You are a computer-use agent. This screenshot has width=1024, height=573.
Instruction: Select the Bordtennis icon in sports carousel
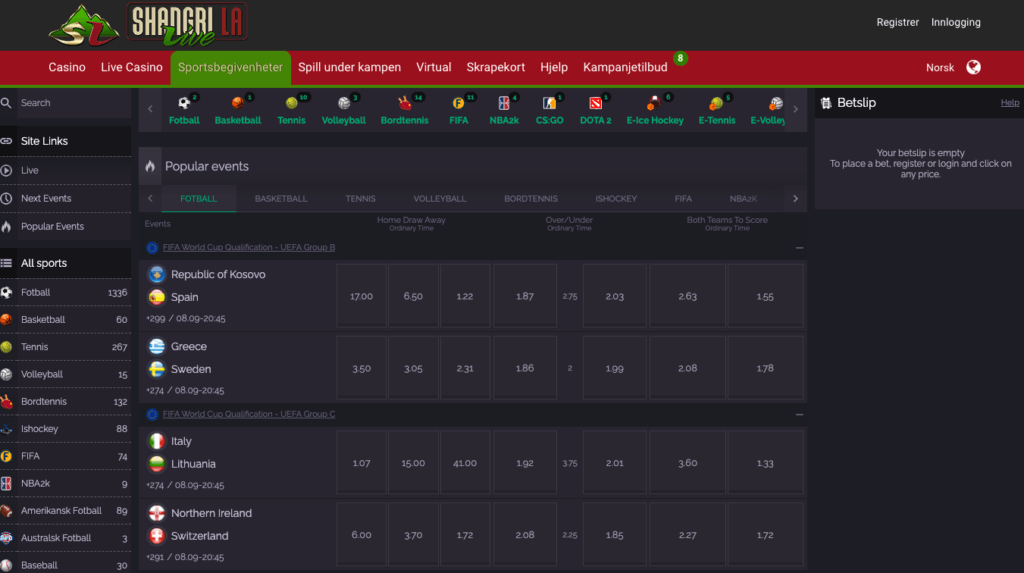(404, 103)
